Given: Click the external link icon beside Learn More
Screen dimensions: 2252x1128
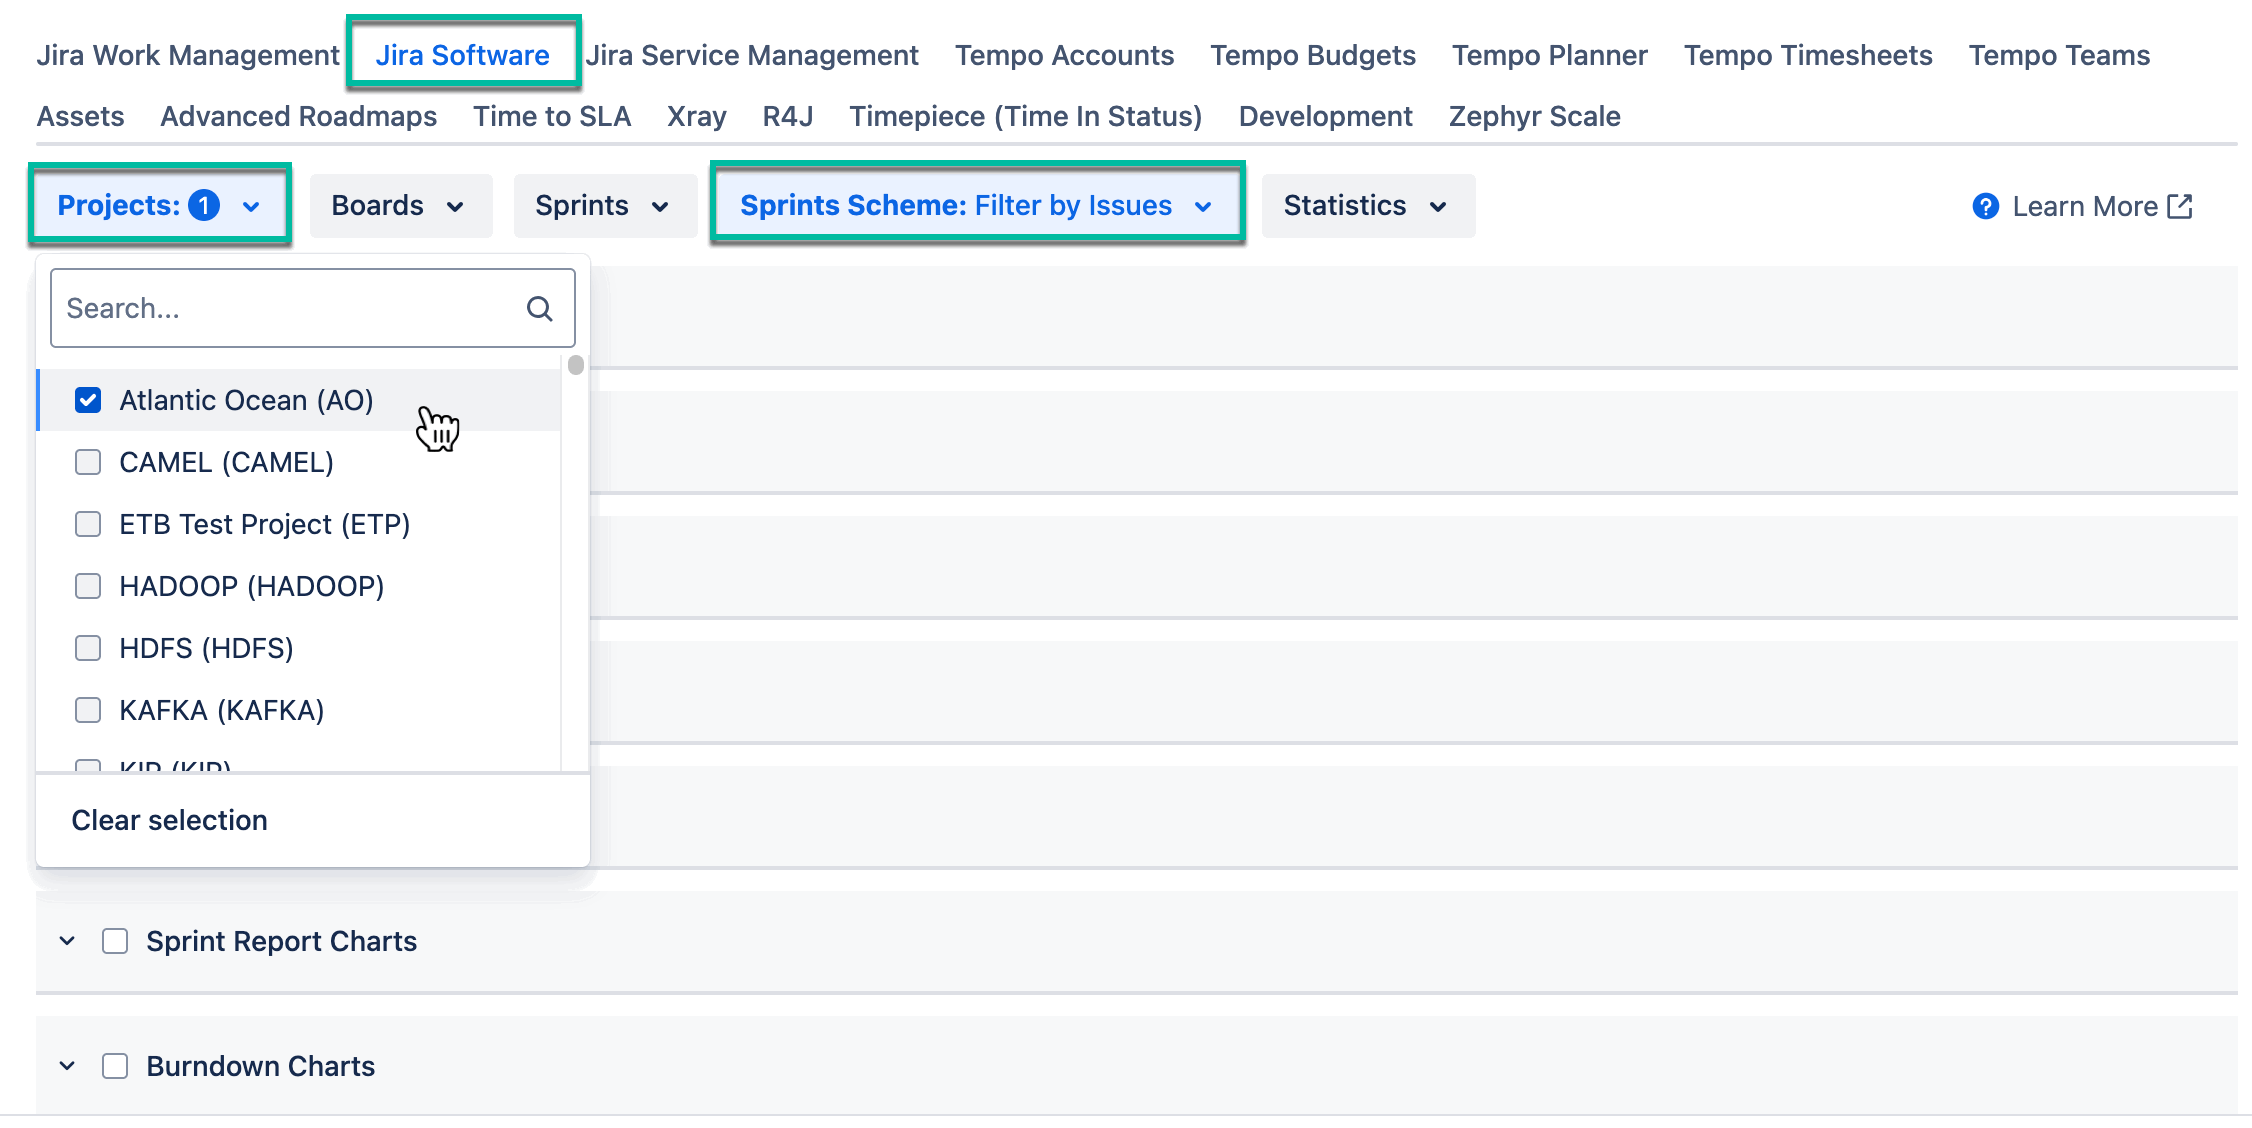Looking at the screenshot, I should point(2180,206).
